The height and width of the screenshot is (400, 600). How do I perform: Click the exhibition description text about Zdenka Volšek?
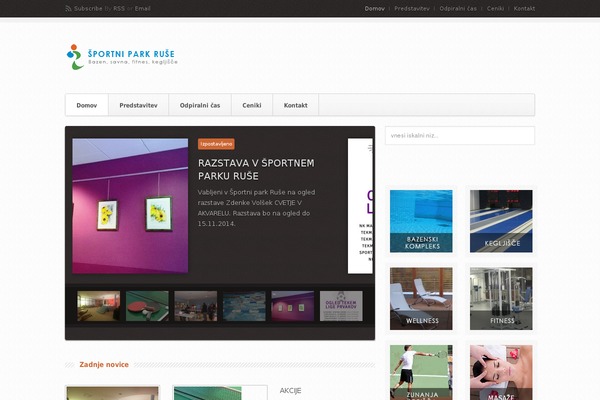(x=256, y=208)
